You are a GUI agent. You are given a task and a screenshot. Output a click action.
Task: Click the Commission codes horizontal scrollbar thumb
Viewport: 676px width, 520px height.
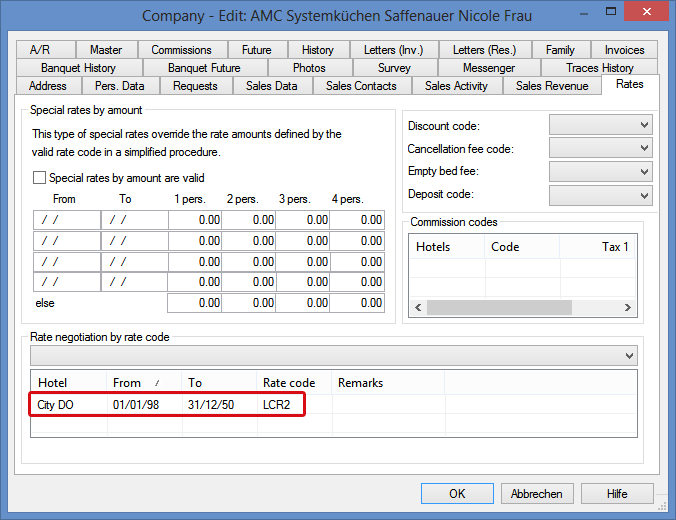pyautogui.click(x=499, y=307)
